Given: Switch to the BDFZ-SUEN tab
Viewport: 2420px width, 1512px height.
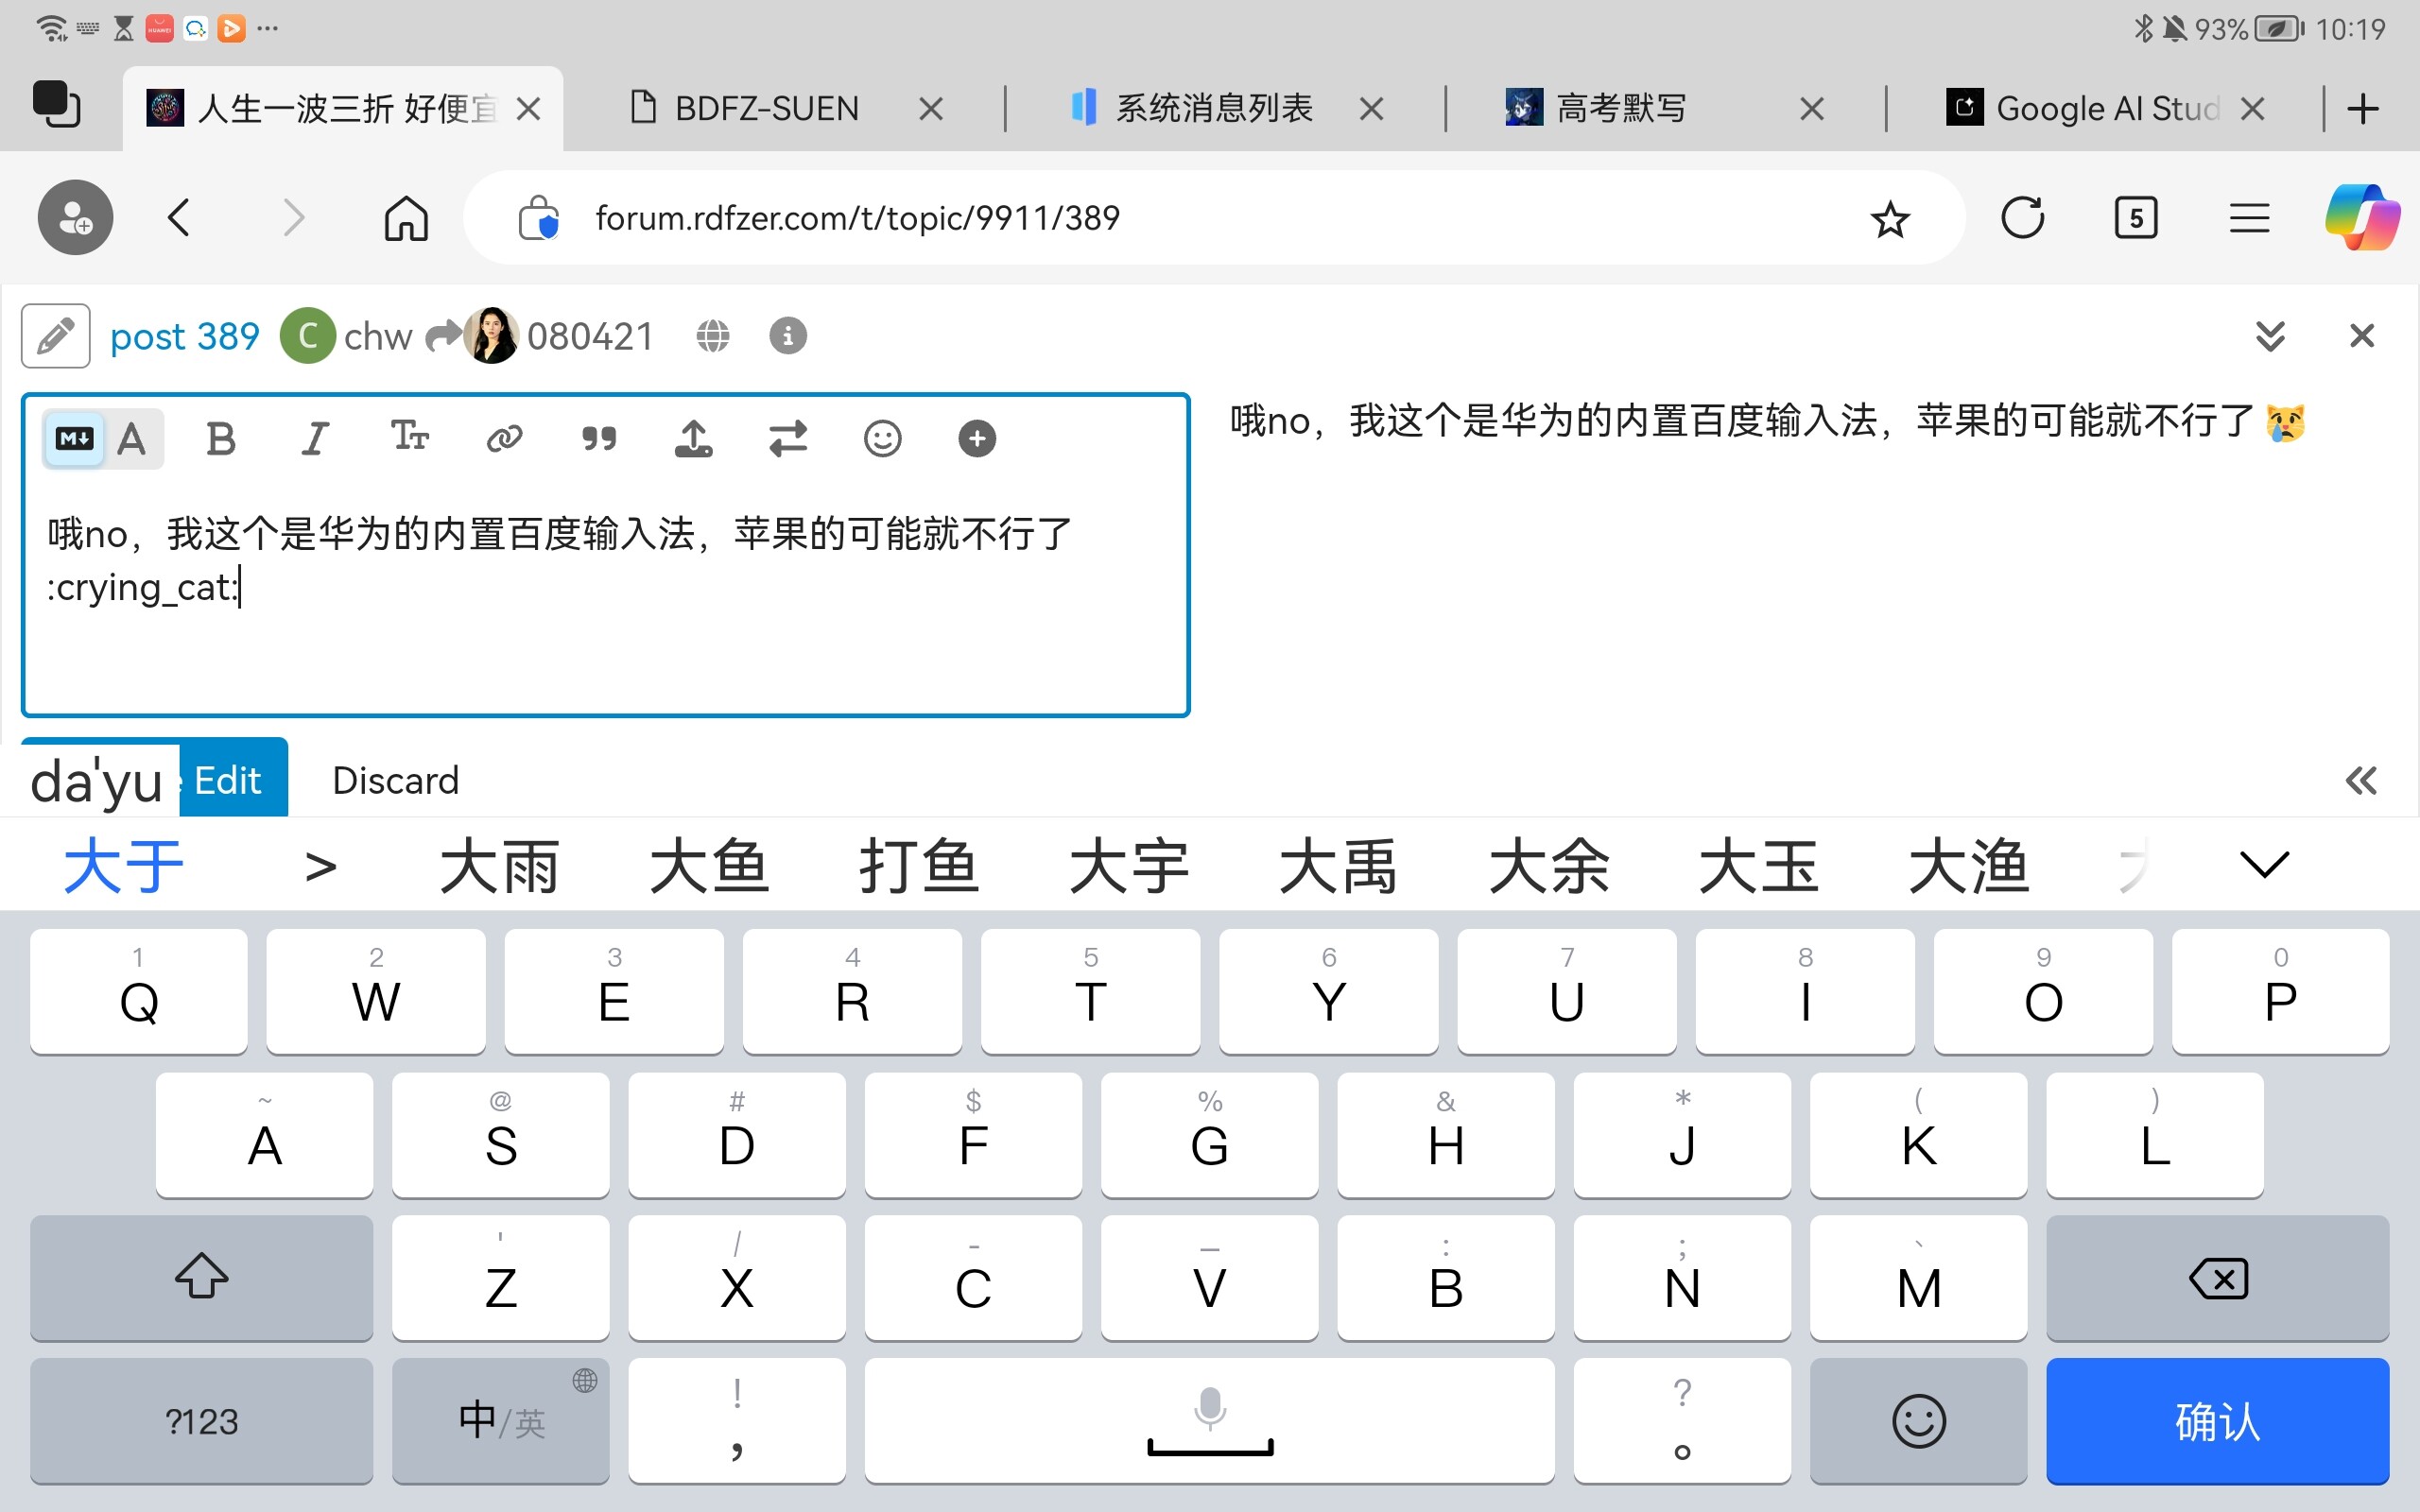Looking at the screenshot, I should pyautogui.click(x=766, y=108).
